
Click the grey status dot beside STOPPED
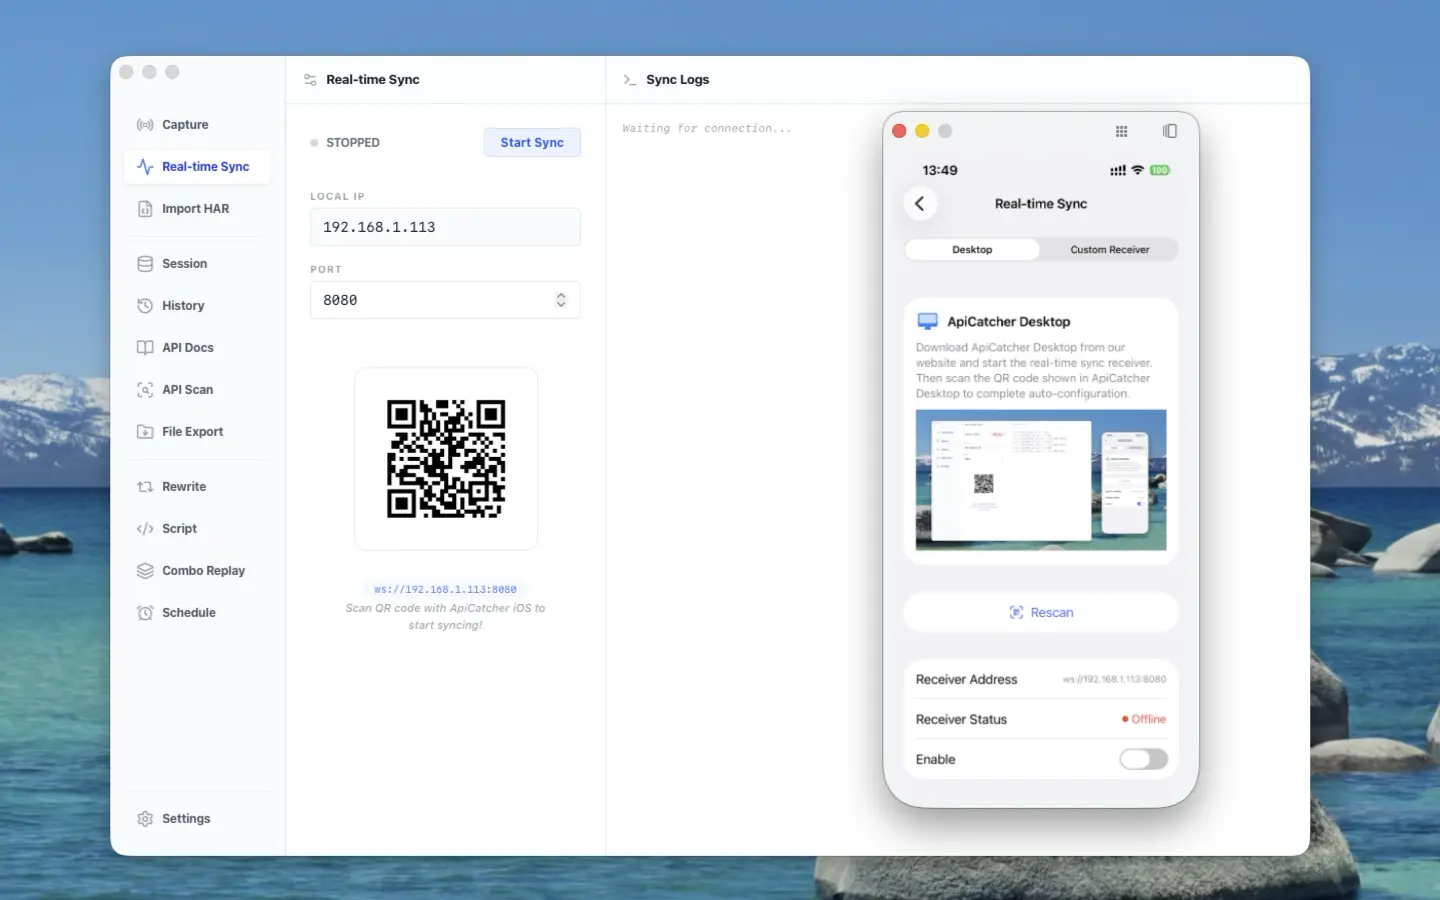[x=314, y=143]
